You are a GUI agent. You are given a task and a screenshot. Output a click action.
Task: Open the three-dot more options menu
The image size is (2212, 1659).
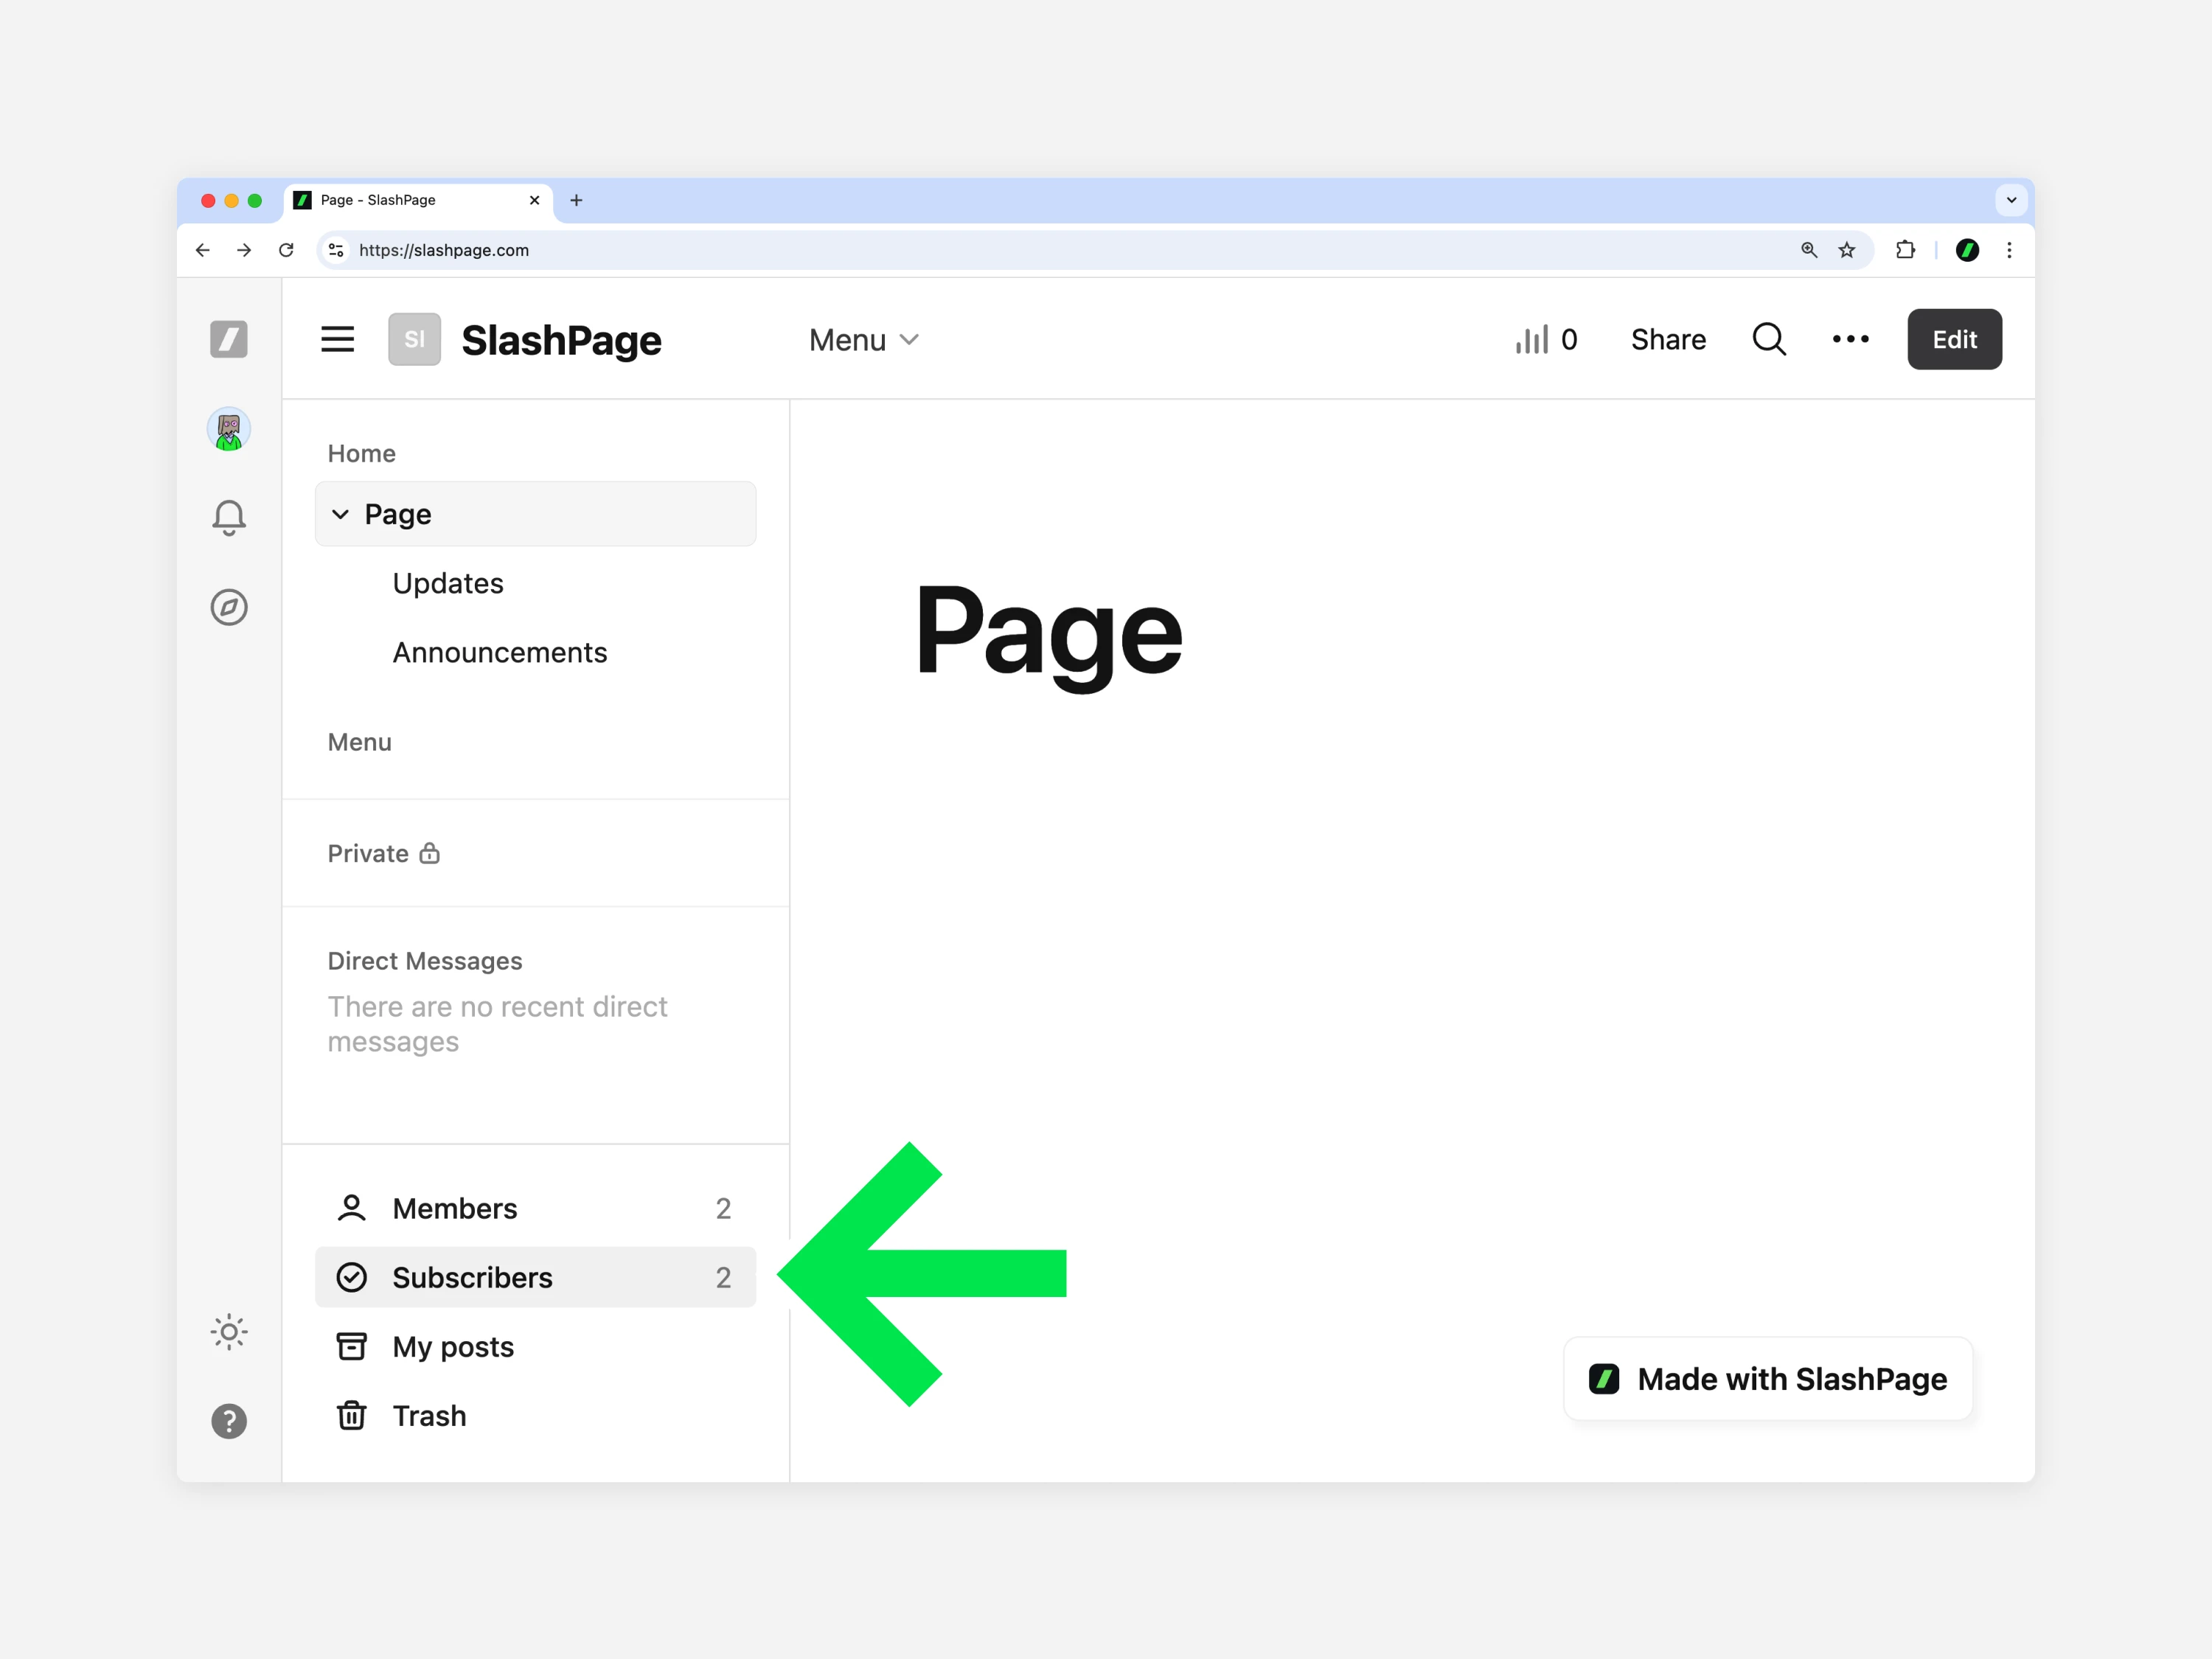point(1850,339)
